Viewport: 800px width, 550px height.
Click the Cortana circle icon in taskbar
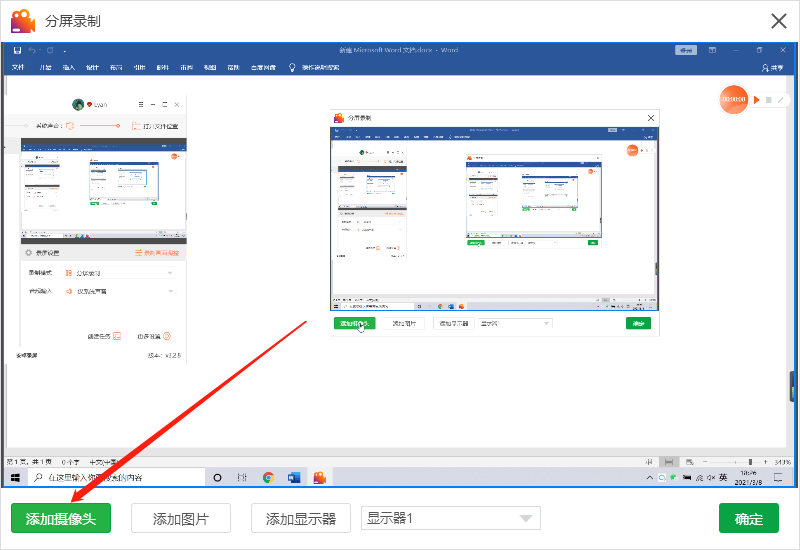218,478
